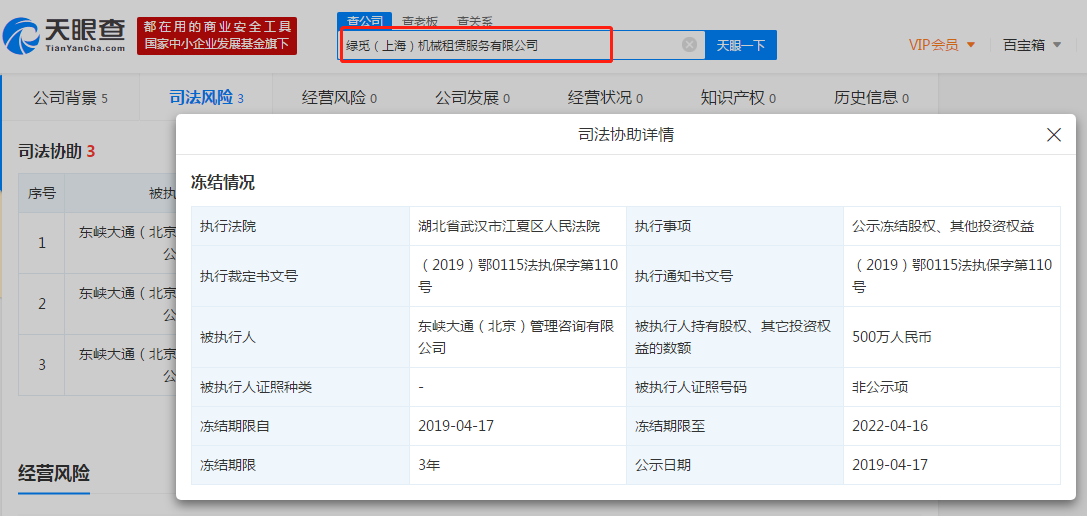Click the 被执行人证照号码 label cell

735,387
